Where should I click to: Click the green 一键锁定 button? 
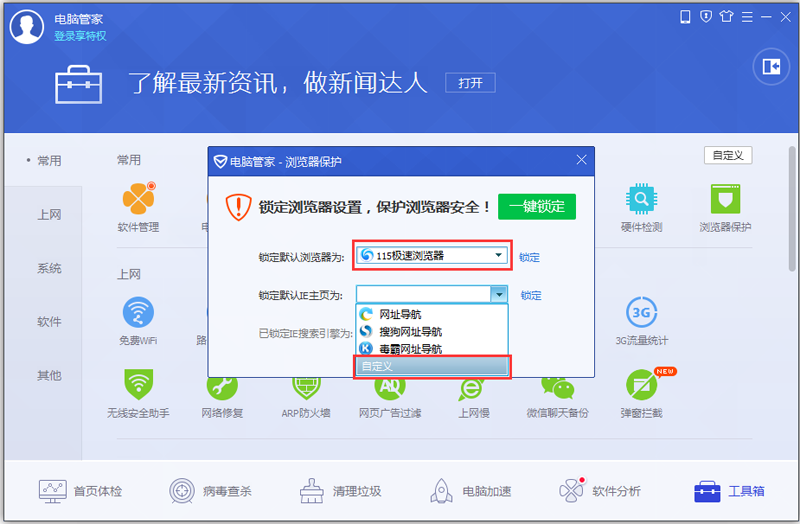point(537,207)
